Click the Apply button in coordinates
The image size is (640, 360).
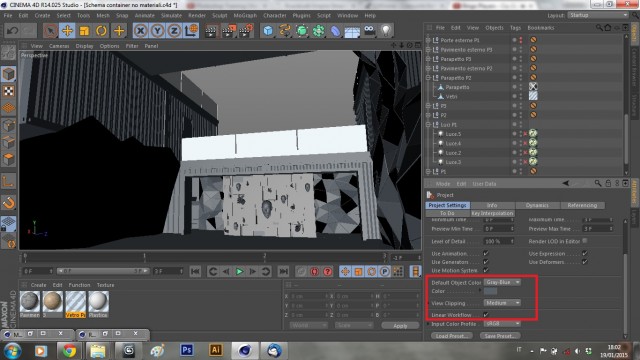pos(400,326)
